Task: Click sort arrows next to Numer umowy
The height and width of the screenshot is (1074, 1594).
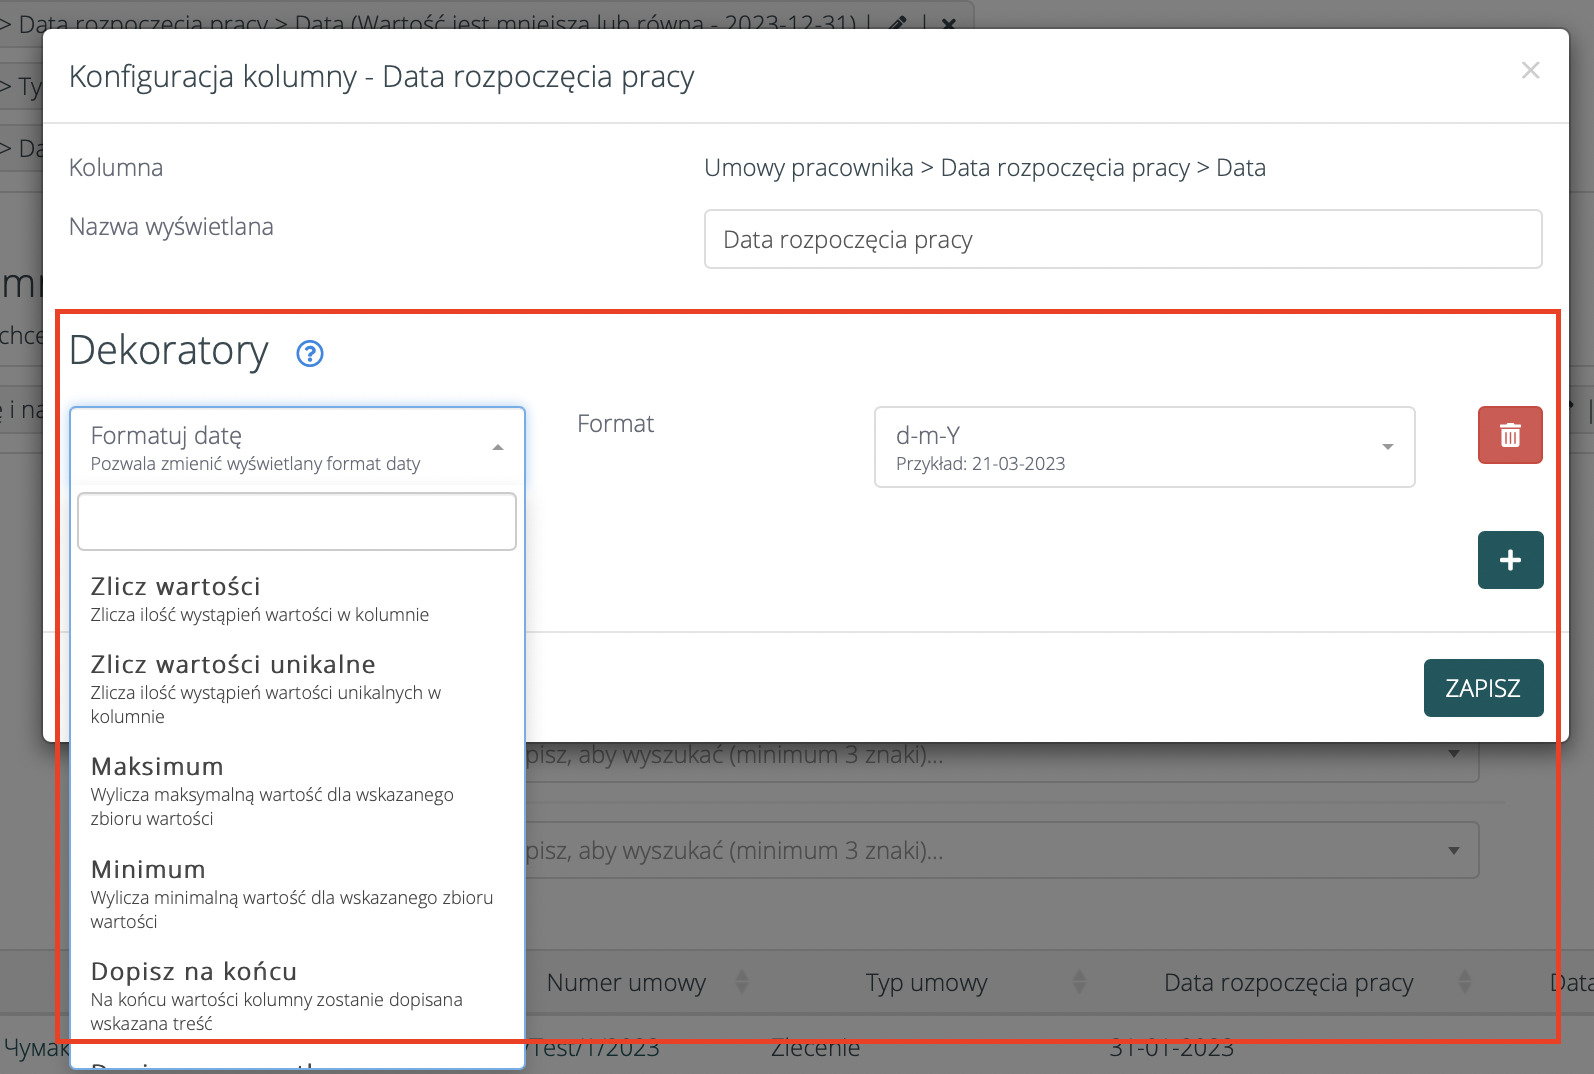Action: tap(742, 982)
